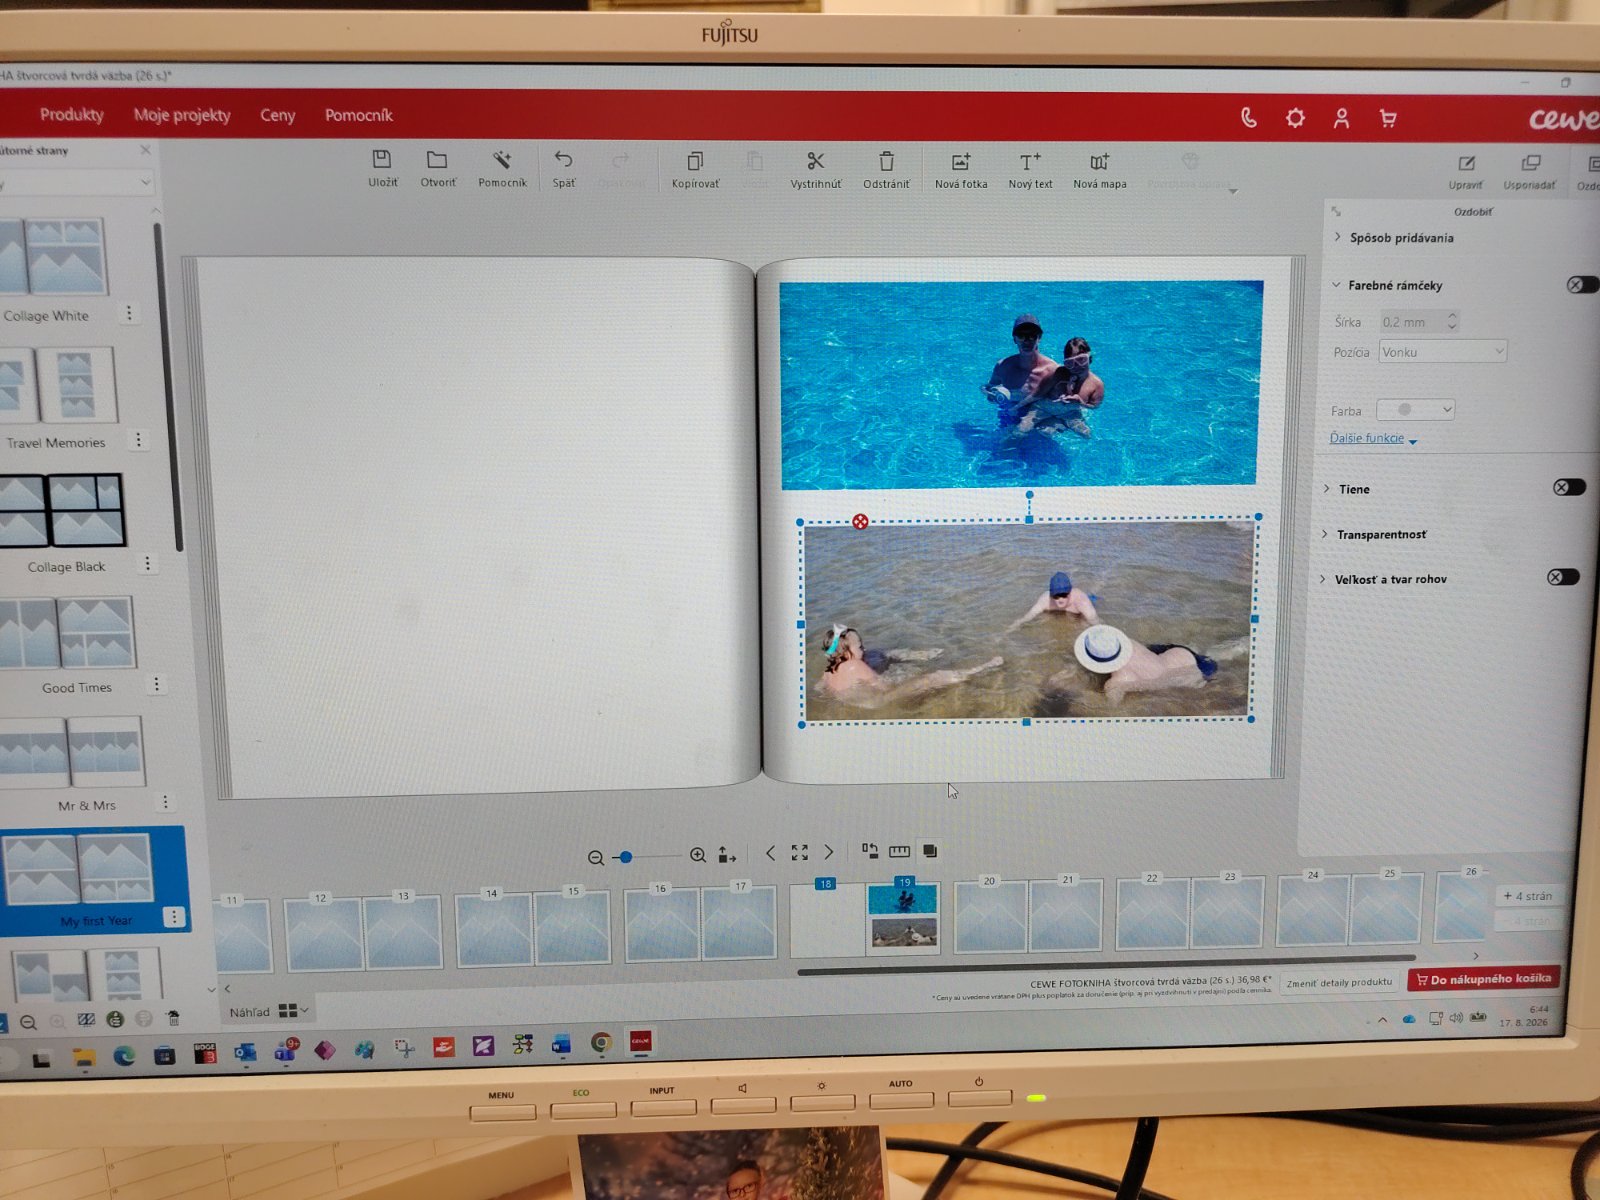1600x1200 pixels.
Task: Open the shopping cart icon in header
Action: 1388,118
